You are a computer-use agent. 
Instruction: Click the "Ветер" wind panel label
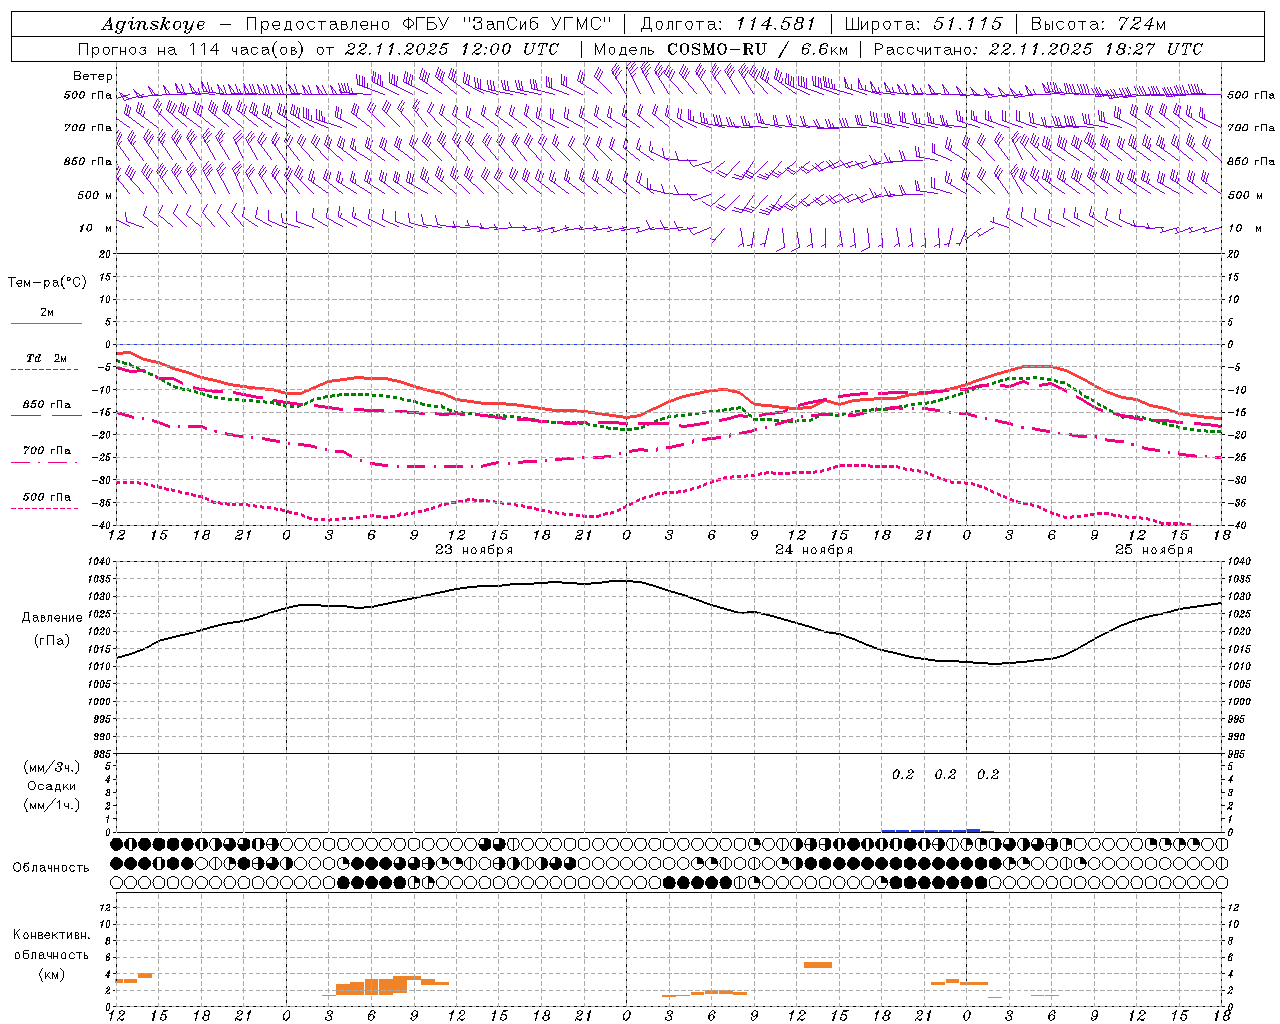click(x=93, y=76)
